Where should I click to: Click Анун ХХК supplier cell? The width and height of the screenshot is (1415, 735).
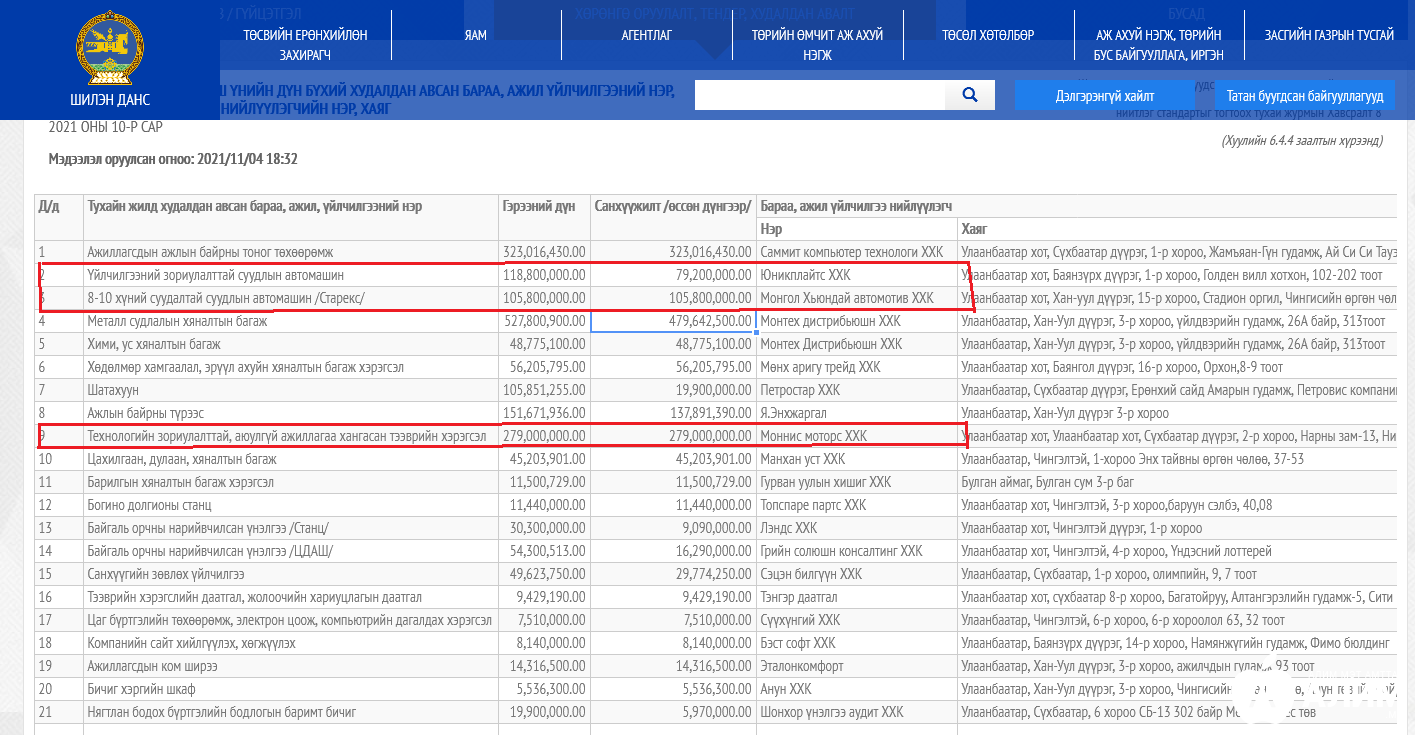(x=856, y=689)
